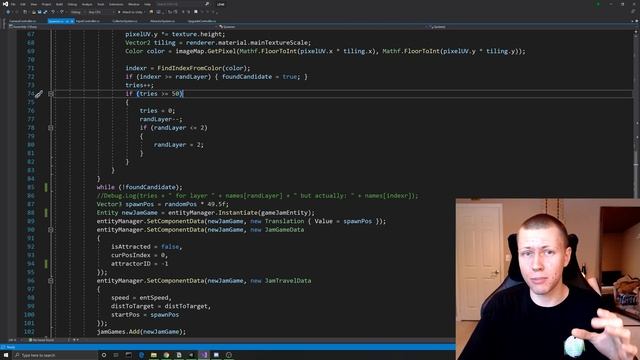
Task: Open the Project menu
Action: (46, 4)
